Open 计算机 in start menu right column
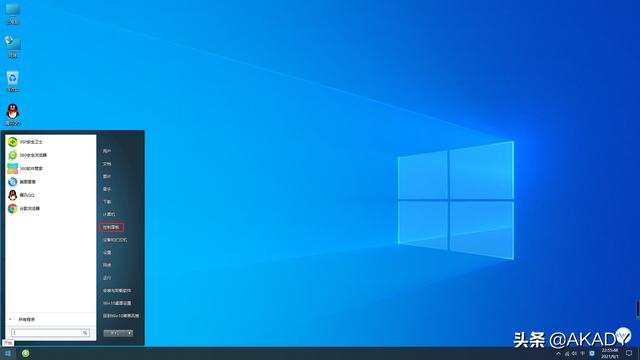Screen dimensions: 640x360 pos(109,215)
